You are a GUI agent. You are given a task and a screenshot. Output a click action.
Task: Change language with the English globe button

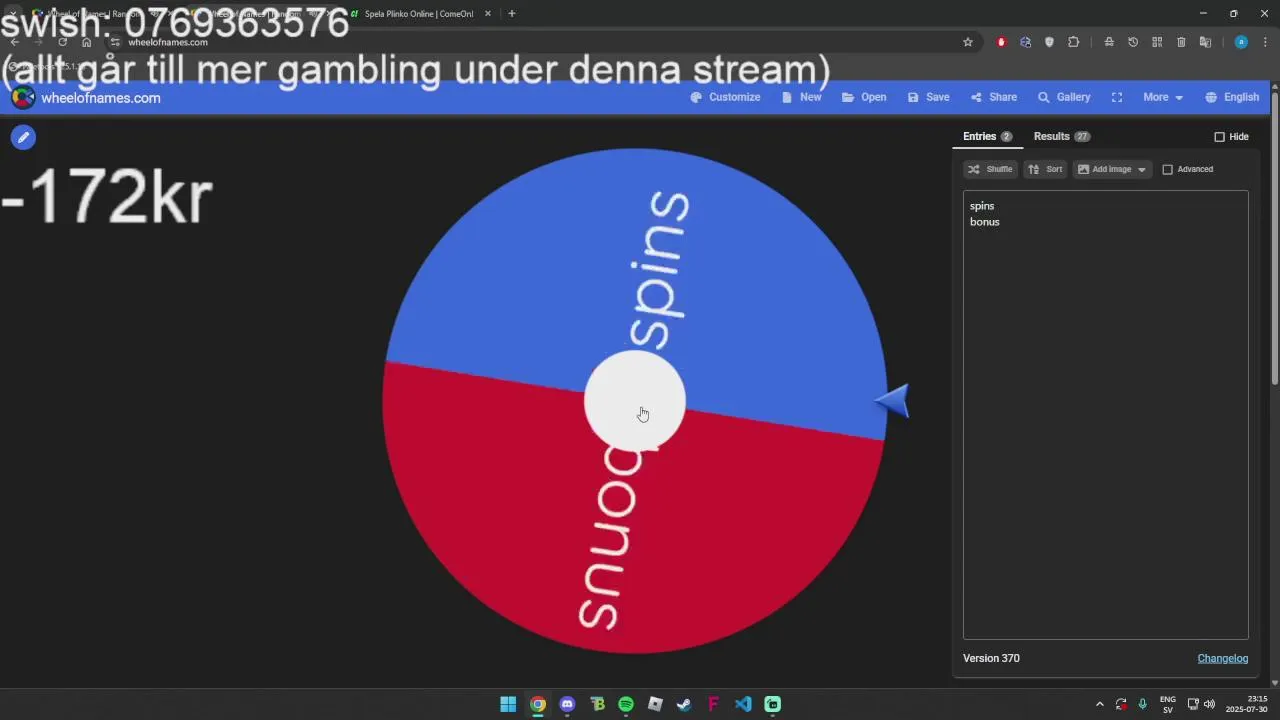1232,97
